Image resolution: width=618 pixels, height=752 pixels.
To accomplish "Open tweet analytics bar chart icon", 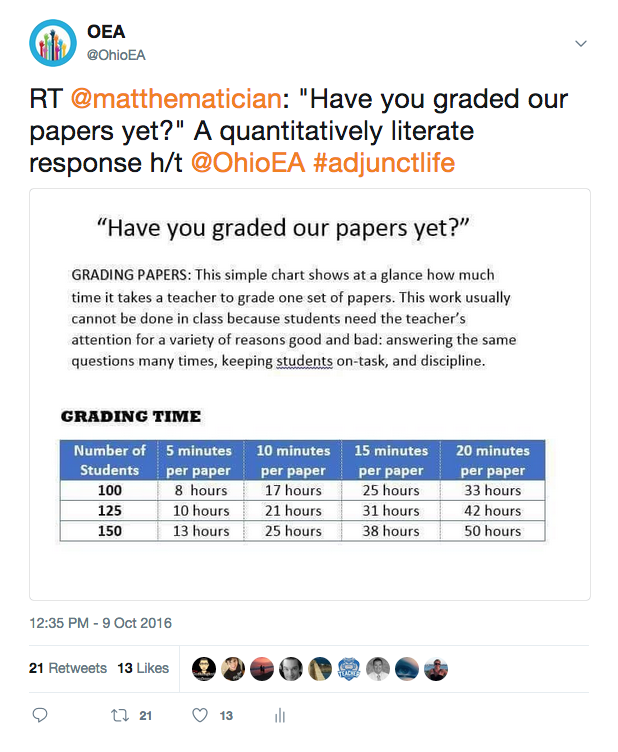I will pos(280,716).
